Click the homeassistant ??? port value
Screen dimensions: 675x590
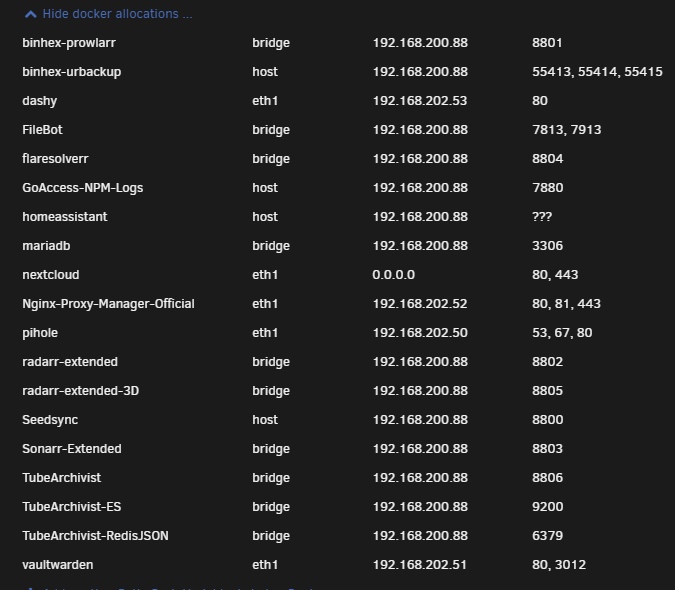542,216
